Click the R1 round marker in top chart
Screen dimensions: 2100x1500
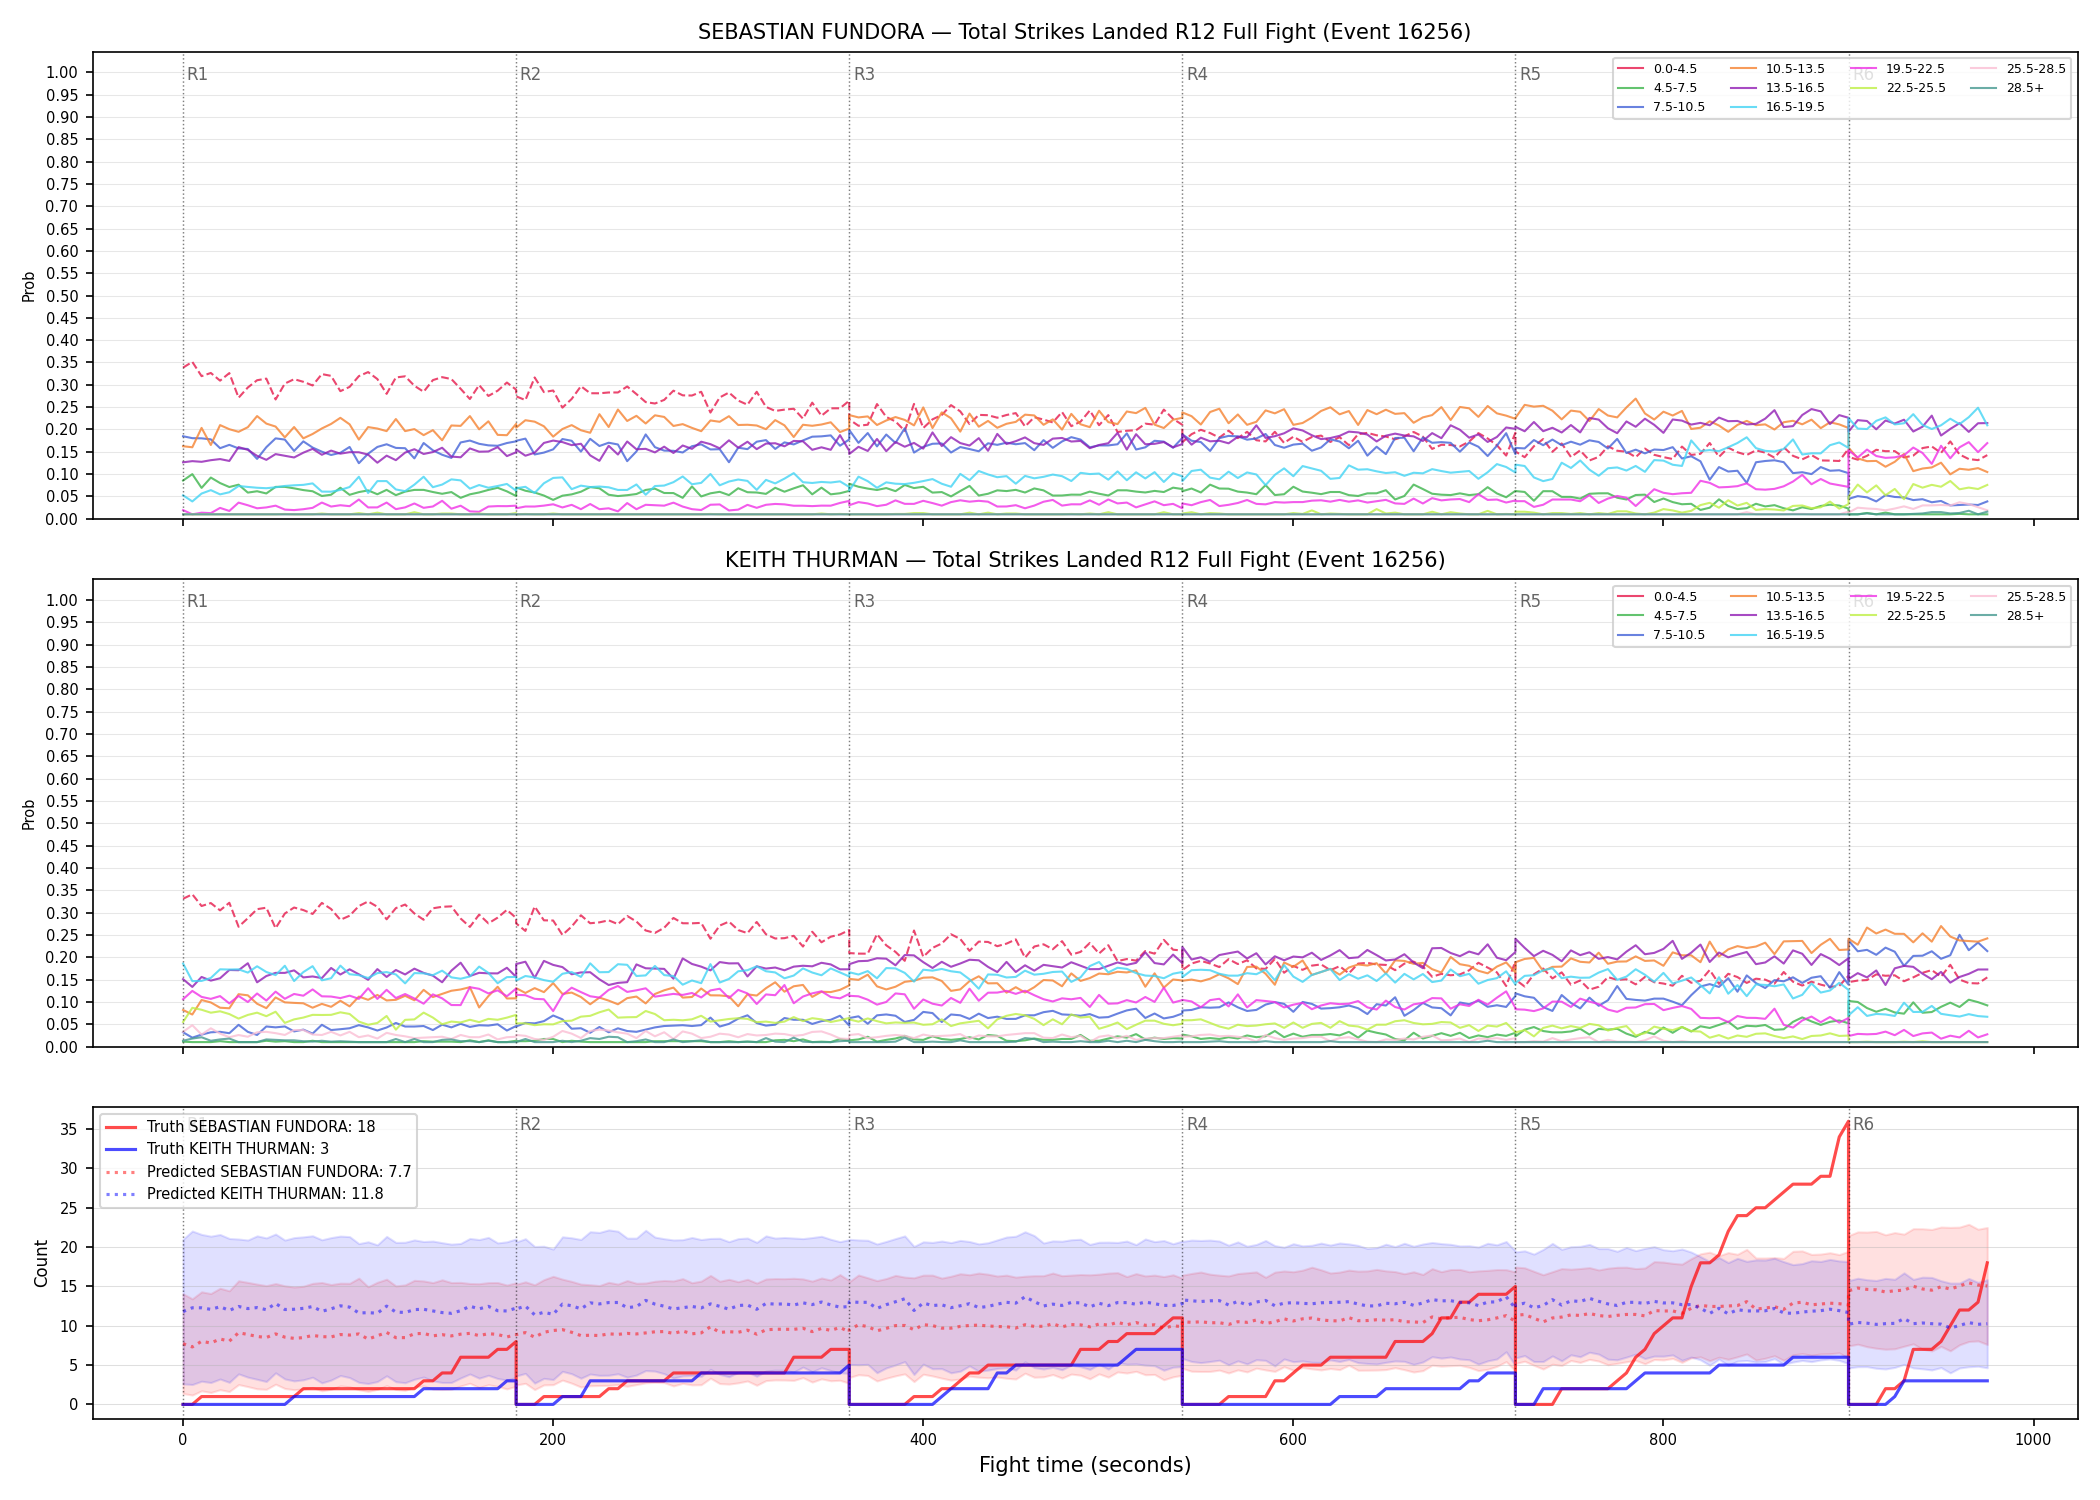pos(197,74)
